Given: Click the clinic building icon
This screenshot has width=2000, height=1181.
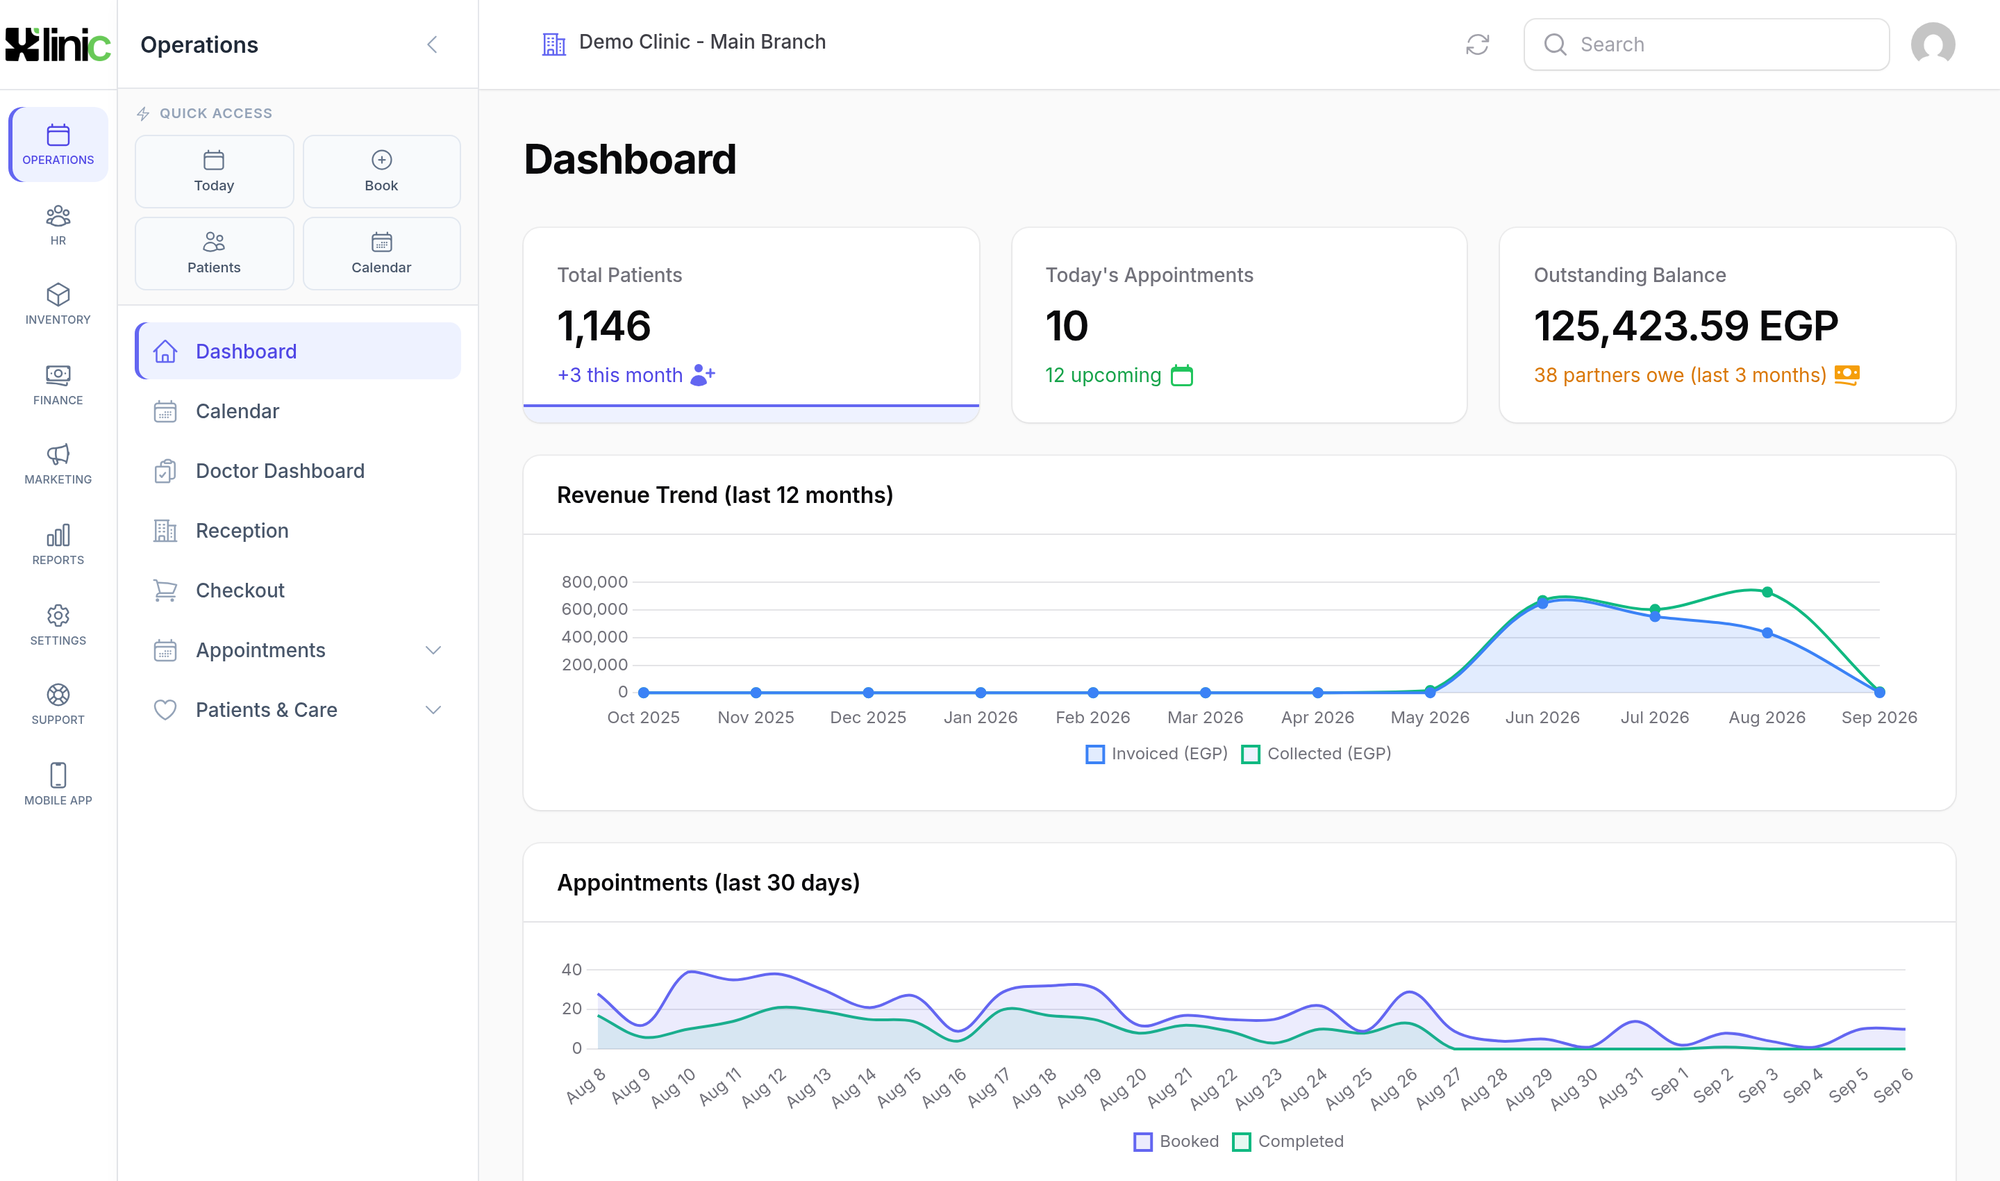Looking at the screenshot, I should point(553,43).
